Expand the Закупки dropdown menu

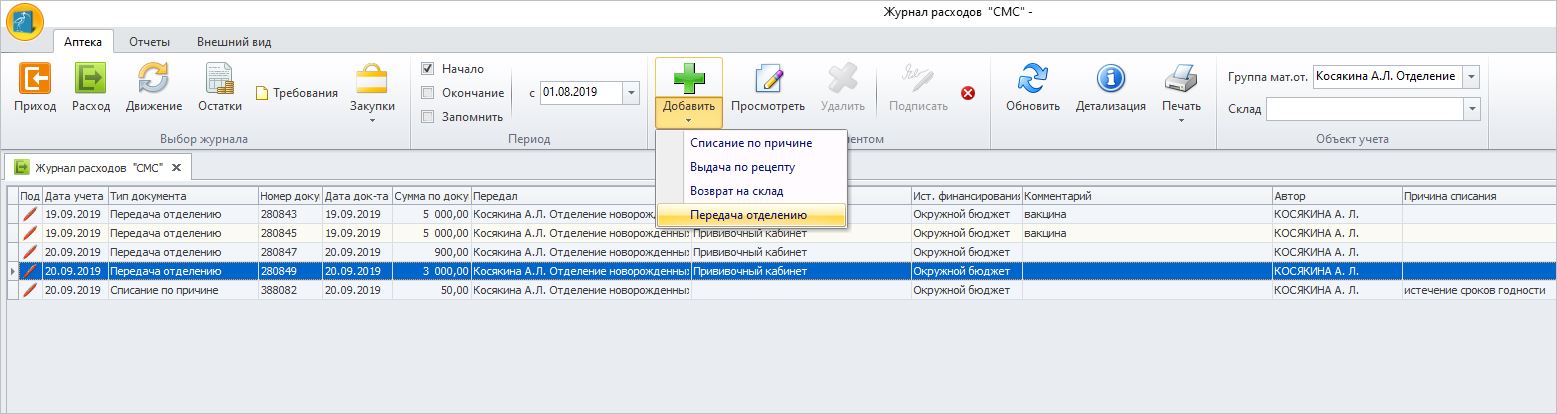371,120
